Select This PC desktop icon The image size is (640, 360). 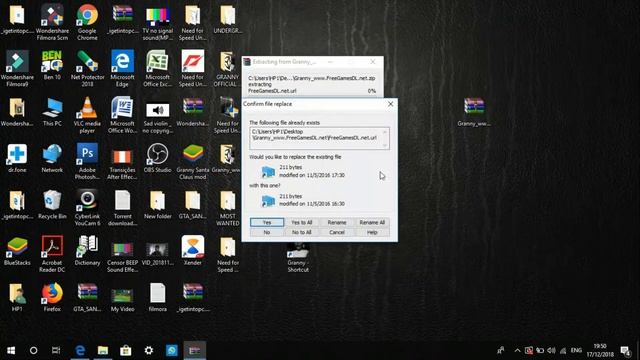coord(52,112)
